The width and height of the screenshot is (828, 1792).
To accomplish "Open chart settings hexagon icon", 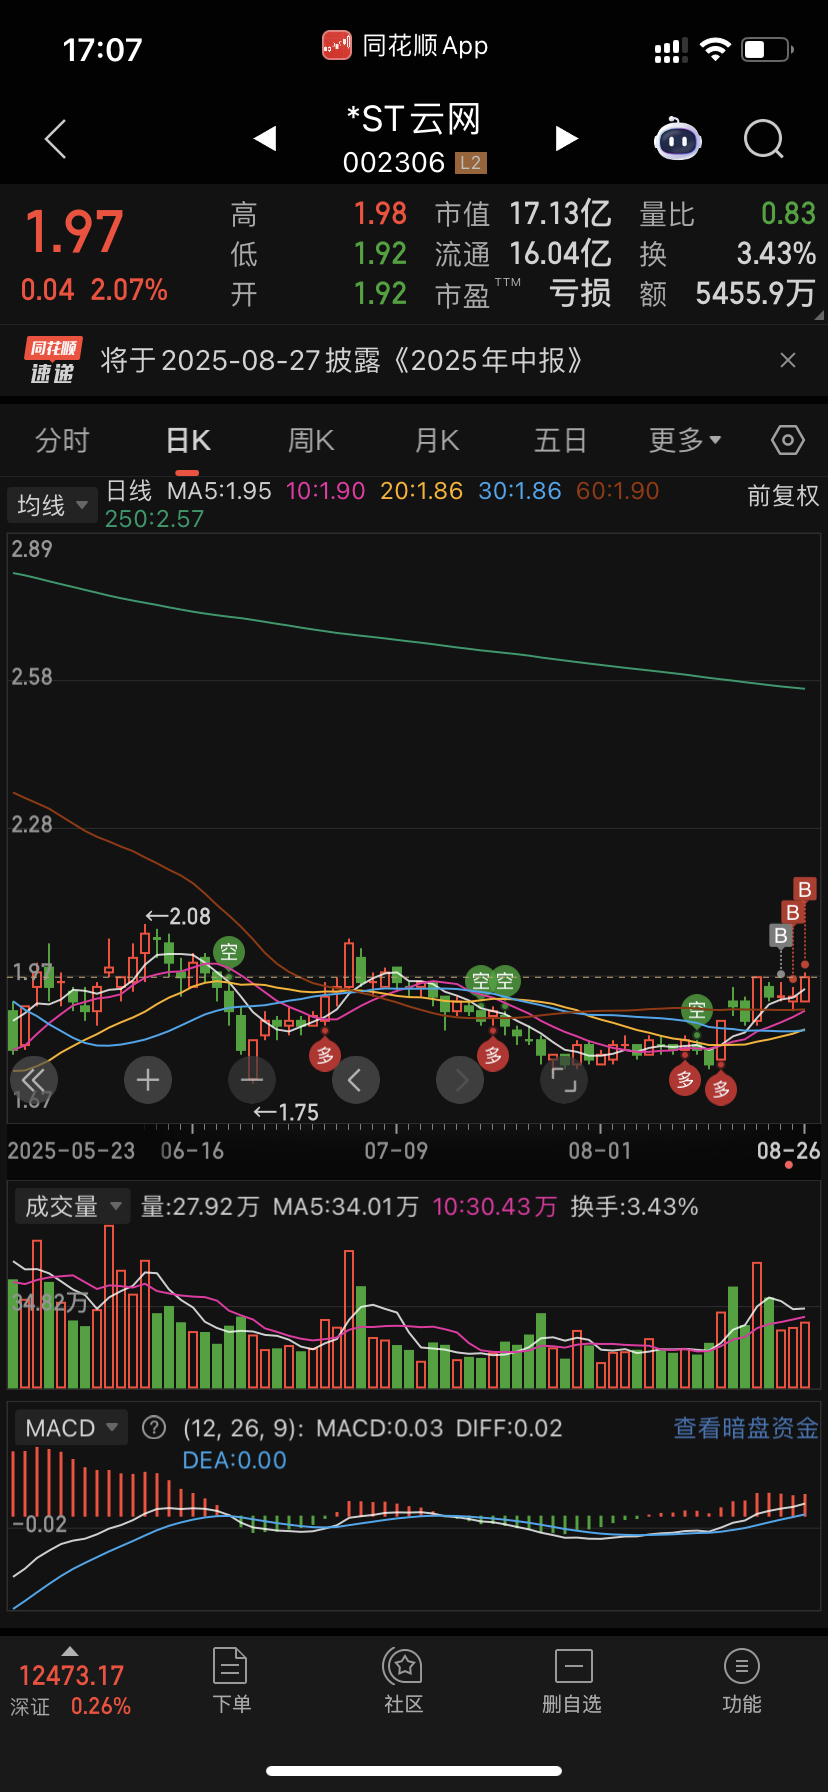I will tap(788, 440).
